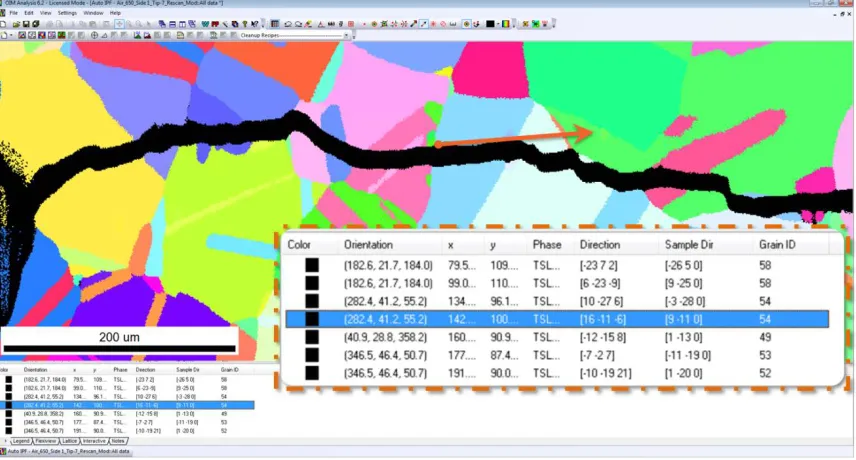
Task: Open the Edit menu
Action: [x=29, y=13]
